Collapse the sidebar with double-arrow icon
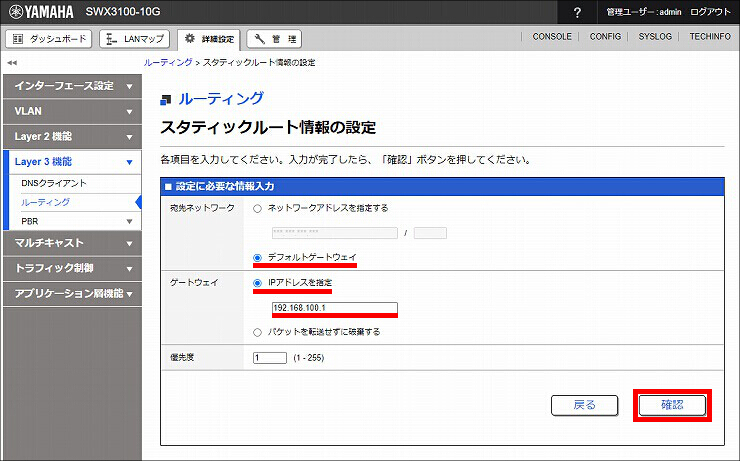 click(12, 63)
